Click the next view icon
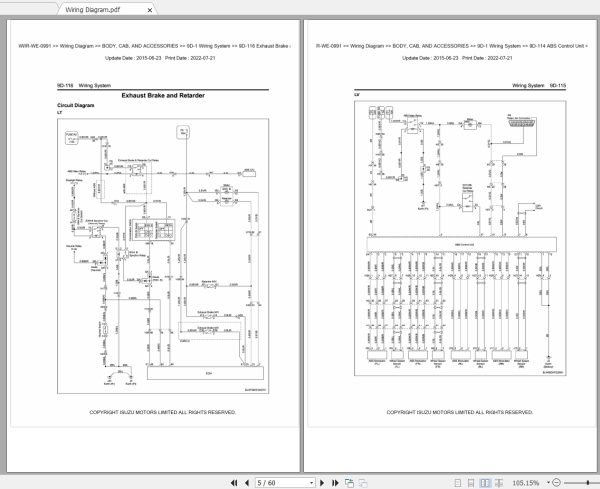The width and height of the screenshot is (600, 489). click(363, 483)
